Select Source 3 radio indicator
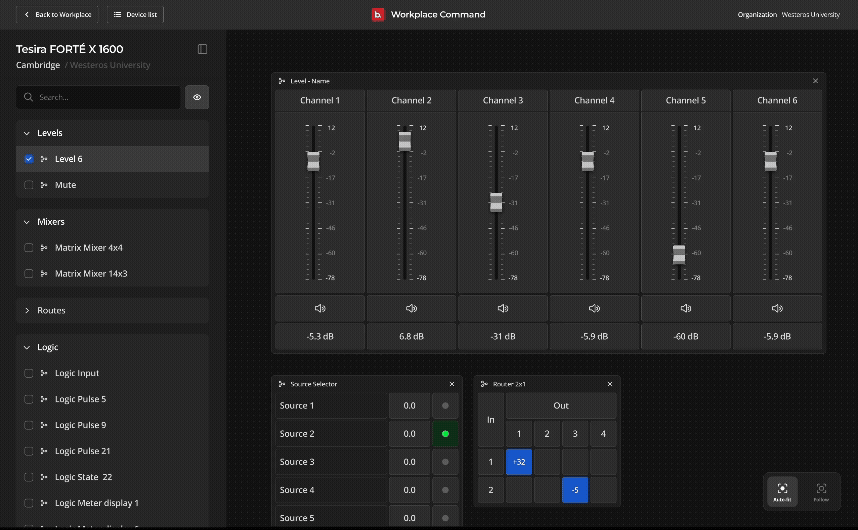858x530 pixels. (x=445, y=462)
